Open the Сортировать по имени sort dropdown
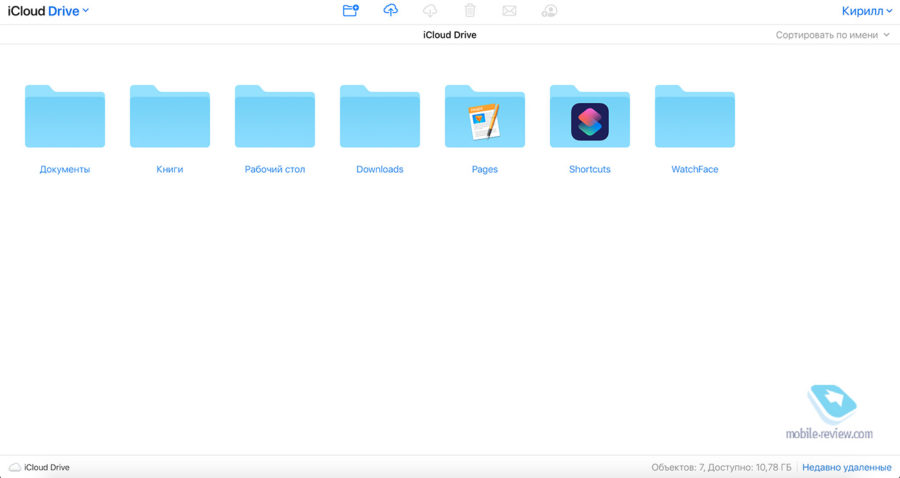Viewport: 900px width, 478px height. point(833,35)
